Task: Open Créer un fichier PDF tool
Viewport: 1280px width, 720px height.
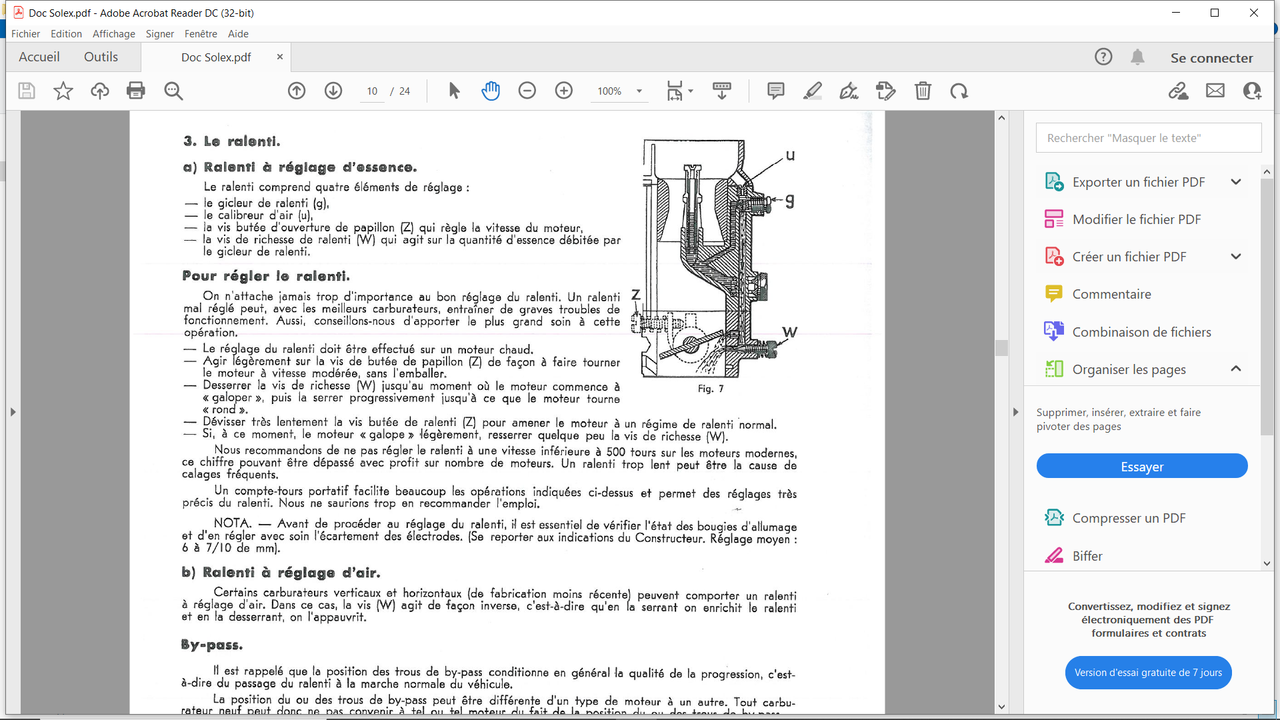Action: pos(1129,257)
